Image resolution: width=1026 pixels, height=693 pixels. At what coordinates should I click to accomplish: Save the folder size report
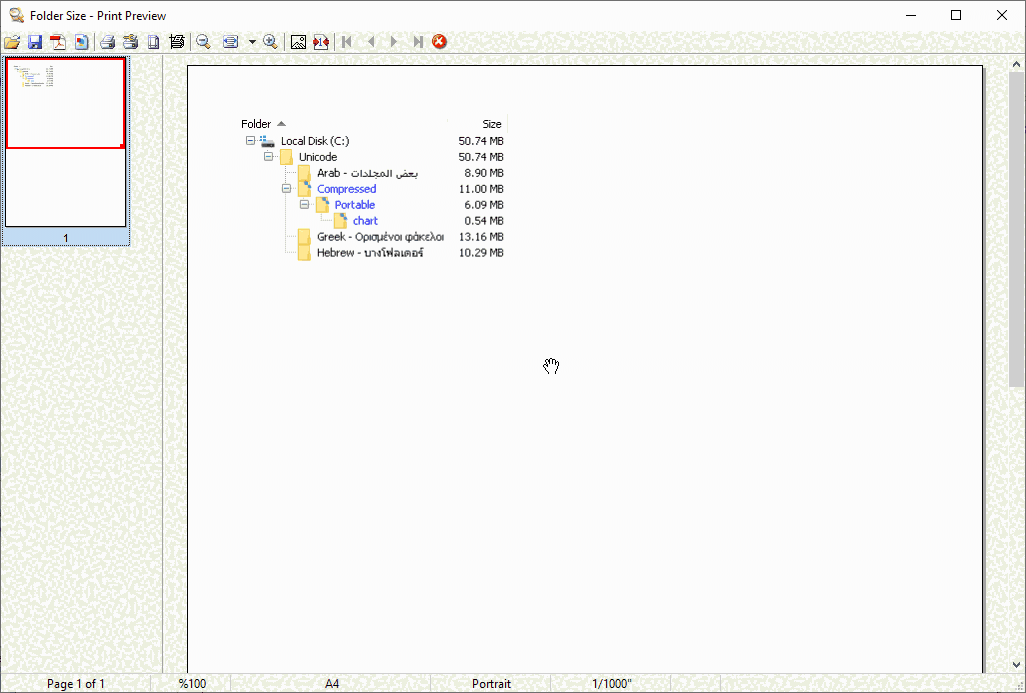(x=35, y=41)
